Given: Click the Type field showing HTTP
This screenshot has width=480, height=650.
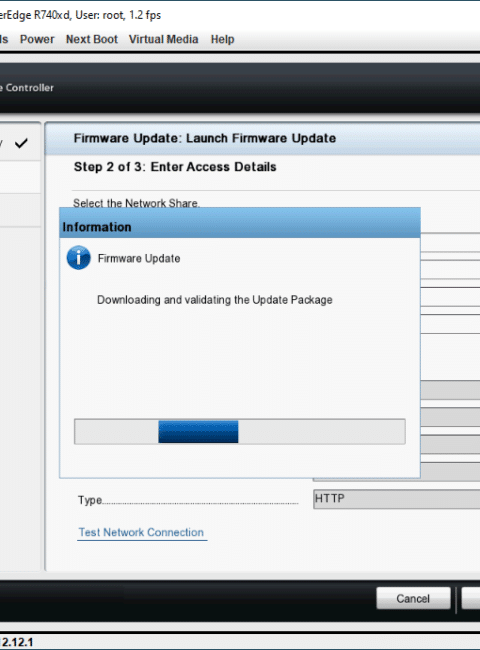Looking at the screenshot, I should pyautogui.click(x=396, y=499).
